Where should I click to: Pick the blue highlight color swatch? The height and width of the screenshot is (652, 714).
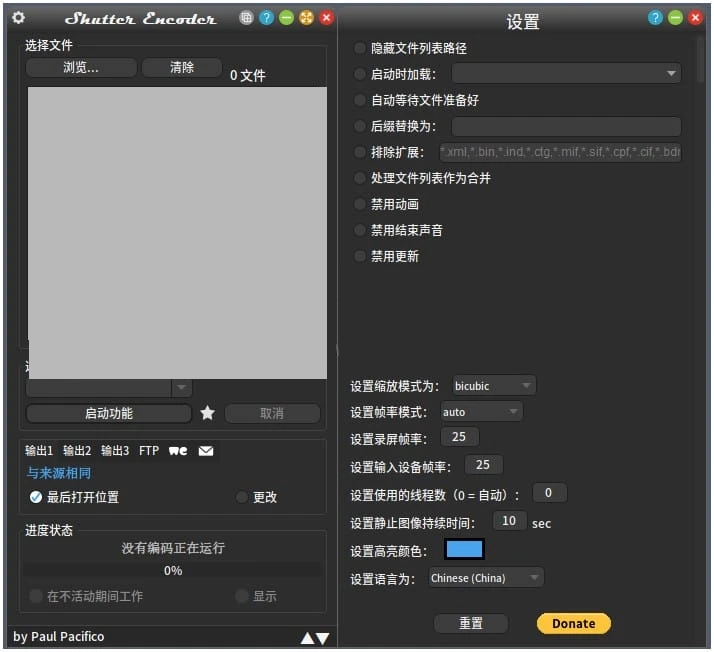[464, 550]
